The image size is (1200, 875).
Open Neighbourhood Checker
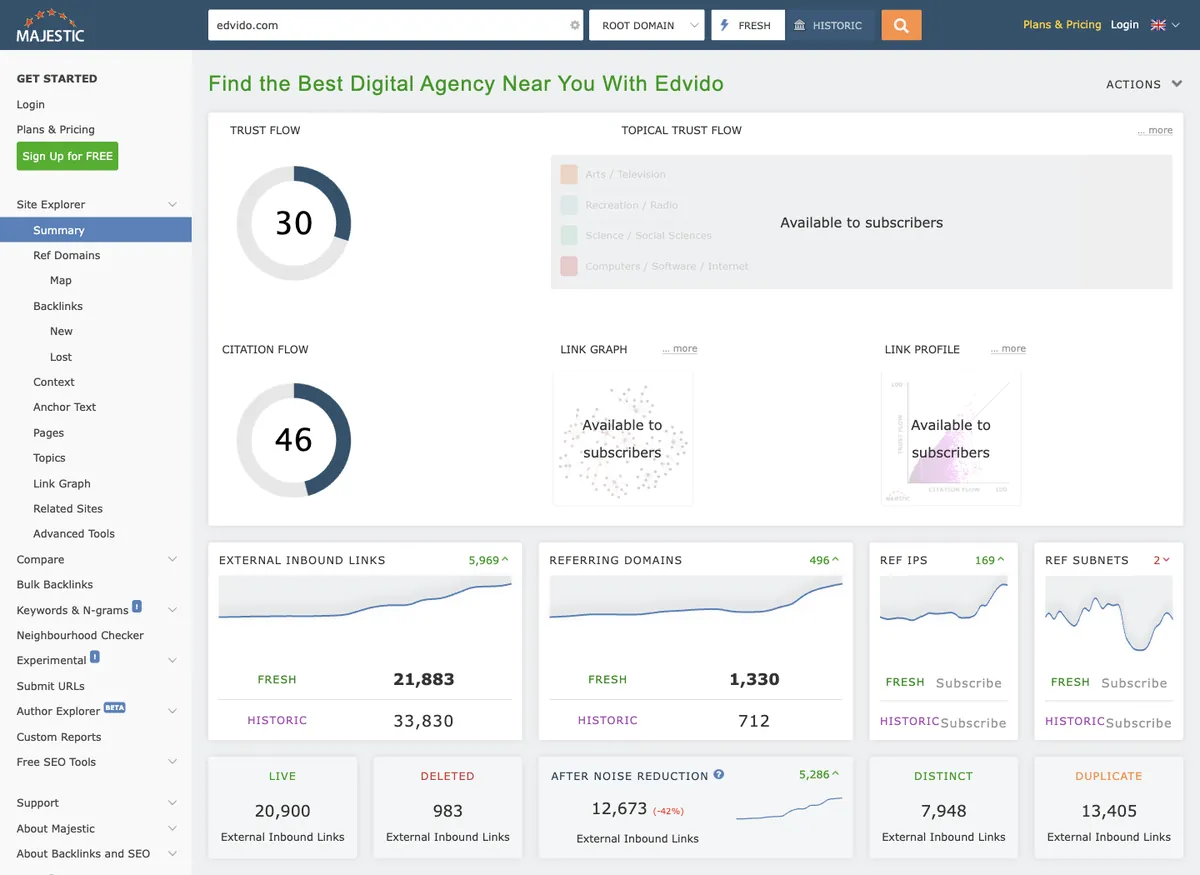(x=80, y=636)
